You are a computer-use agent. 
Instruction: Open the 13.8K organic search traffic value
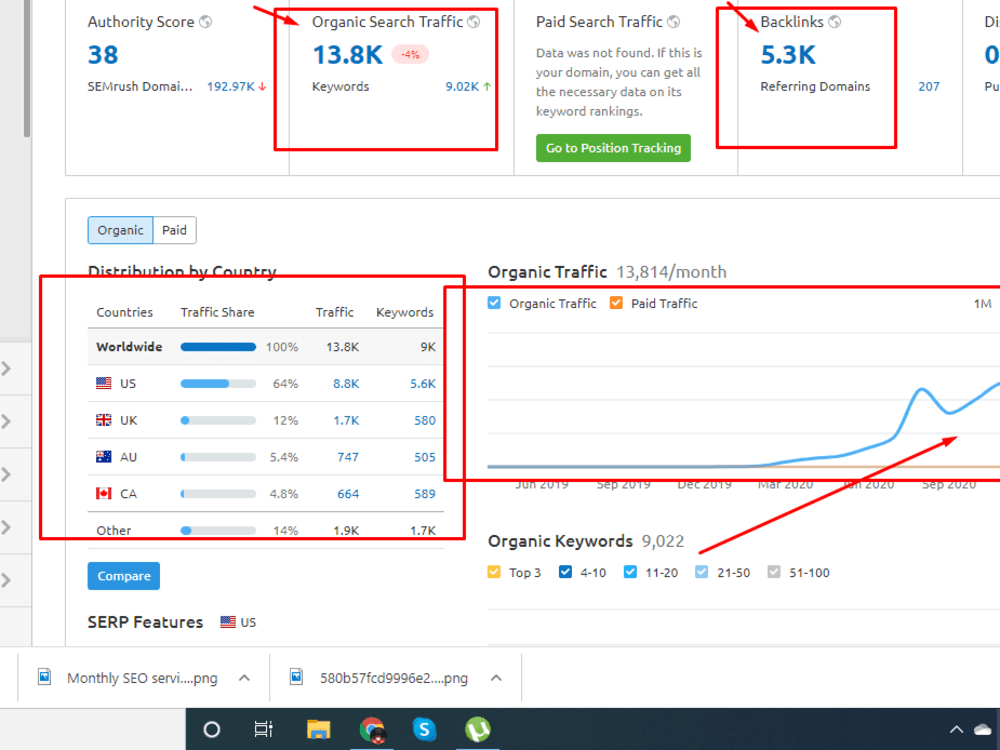point(348,55)
